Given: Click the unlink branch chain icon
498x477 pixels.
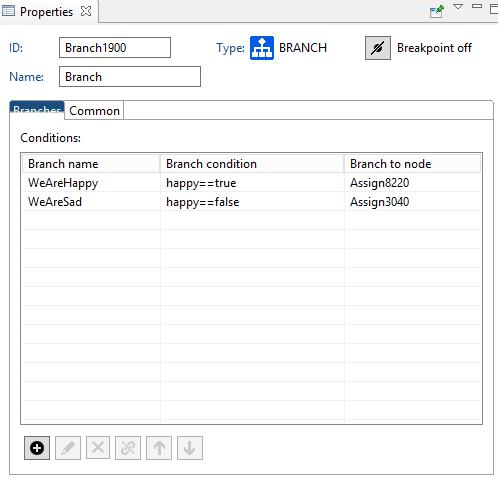Looking at the screenshot, I should click(x=128, y=448).
